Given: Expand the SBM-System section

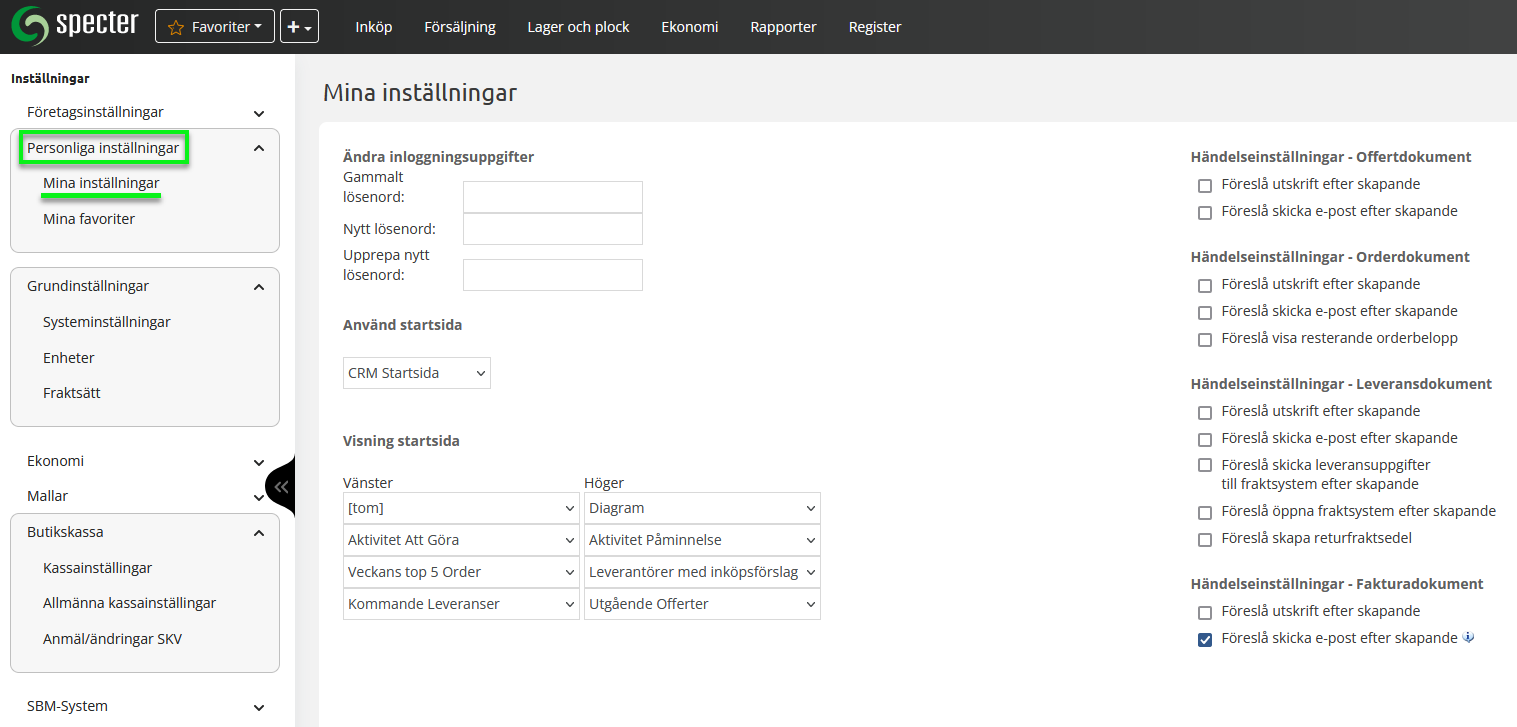Looking at the screenshot, I should coord(259,707).
